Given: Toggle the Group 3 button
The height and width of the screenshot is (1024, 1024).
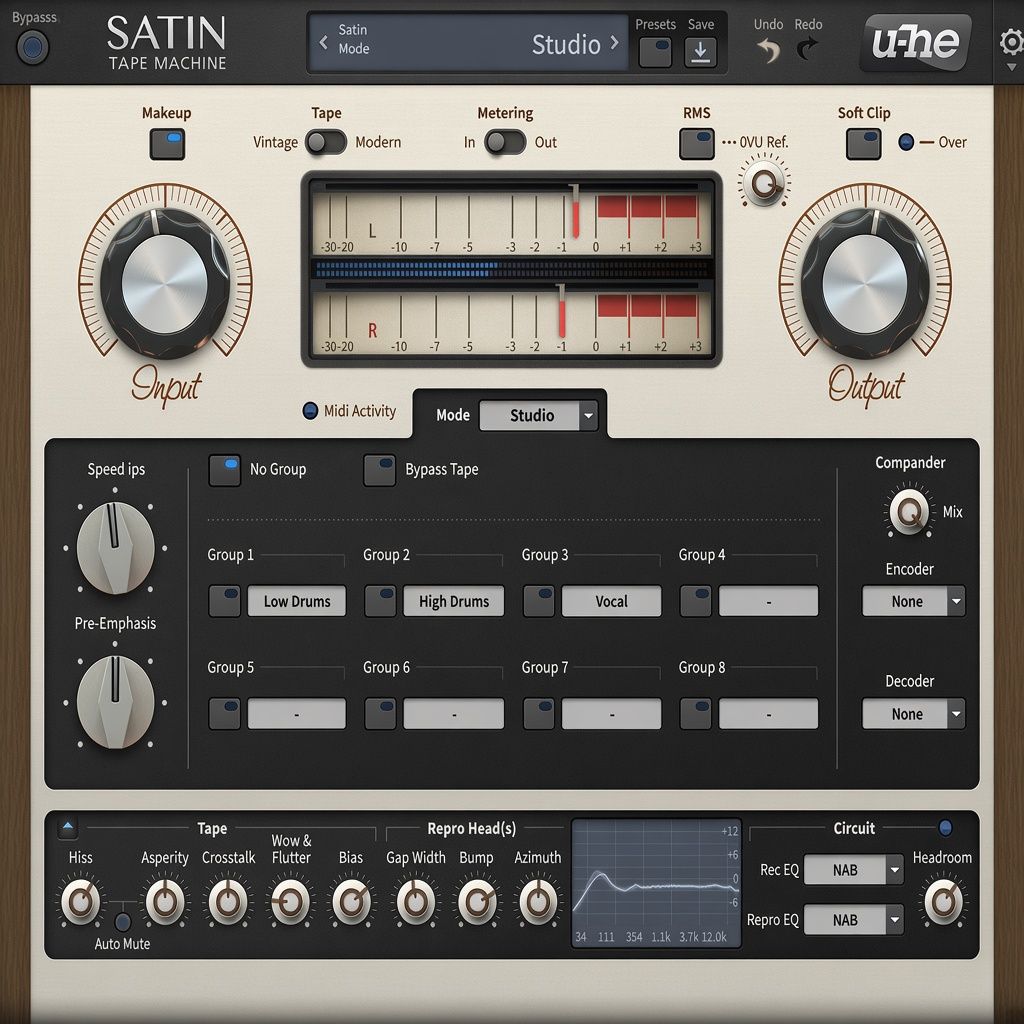Looking at the screenshot, I should click(x=539, y=601).
